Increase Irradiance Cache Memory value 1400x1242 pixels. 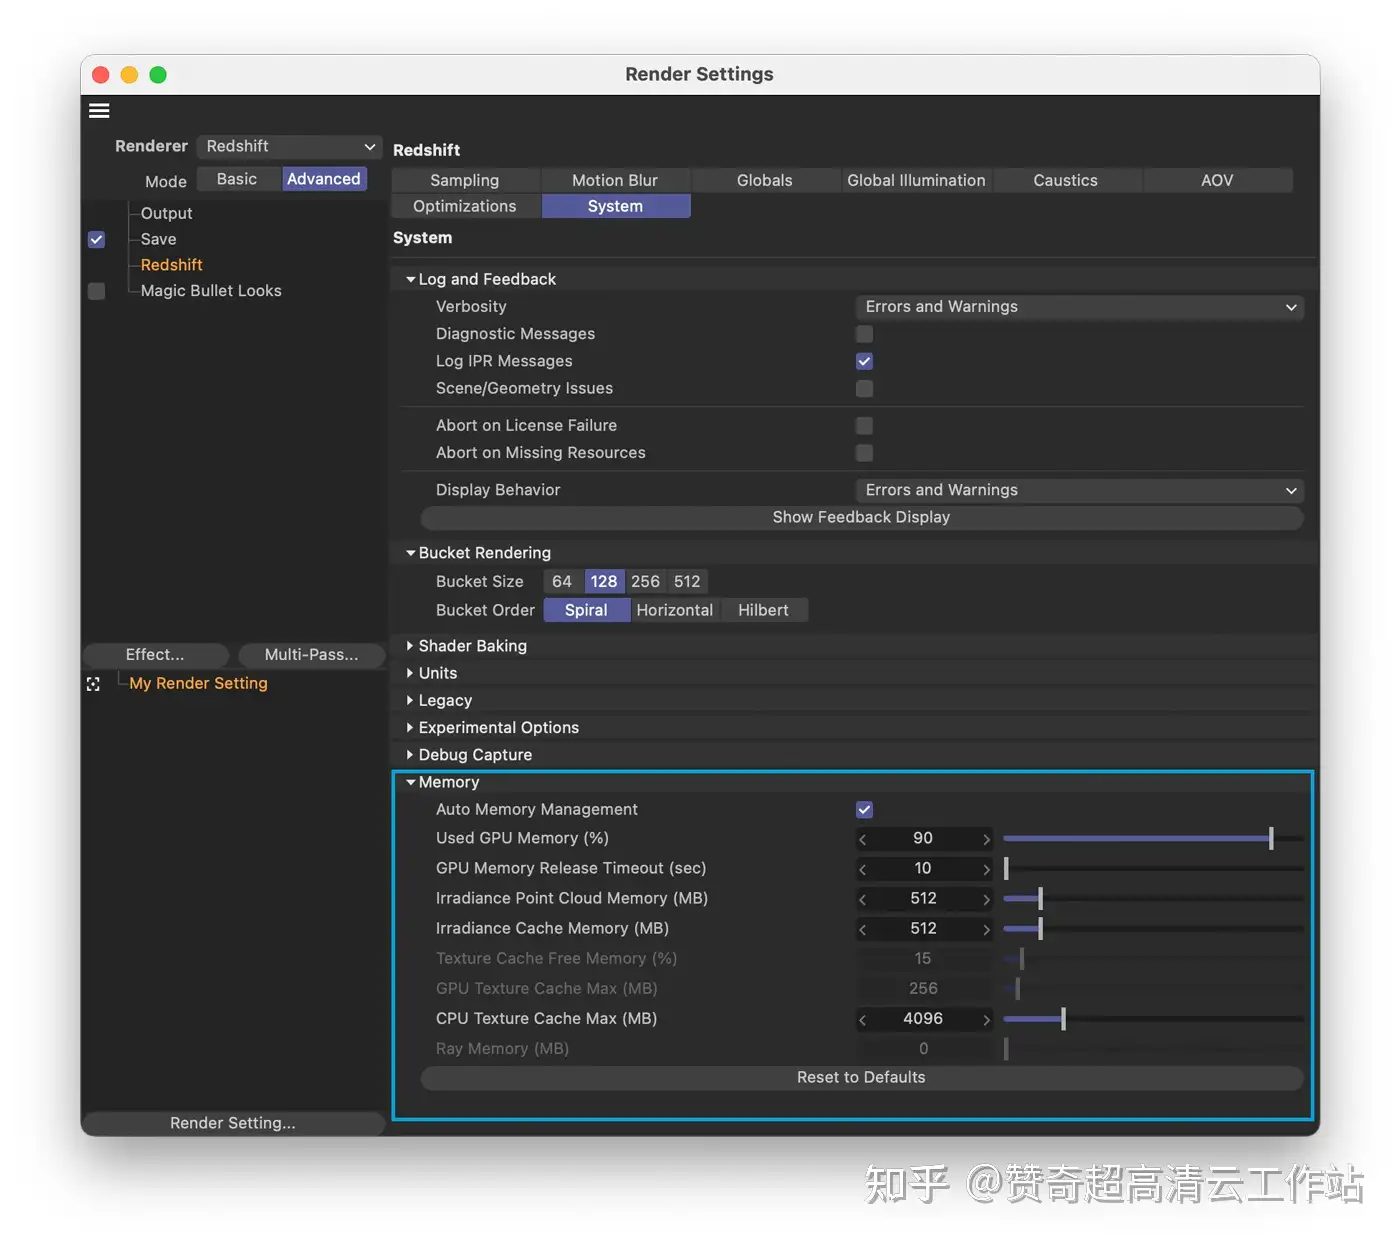[x=986, y=929]
